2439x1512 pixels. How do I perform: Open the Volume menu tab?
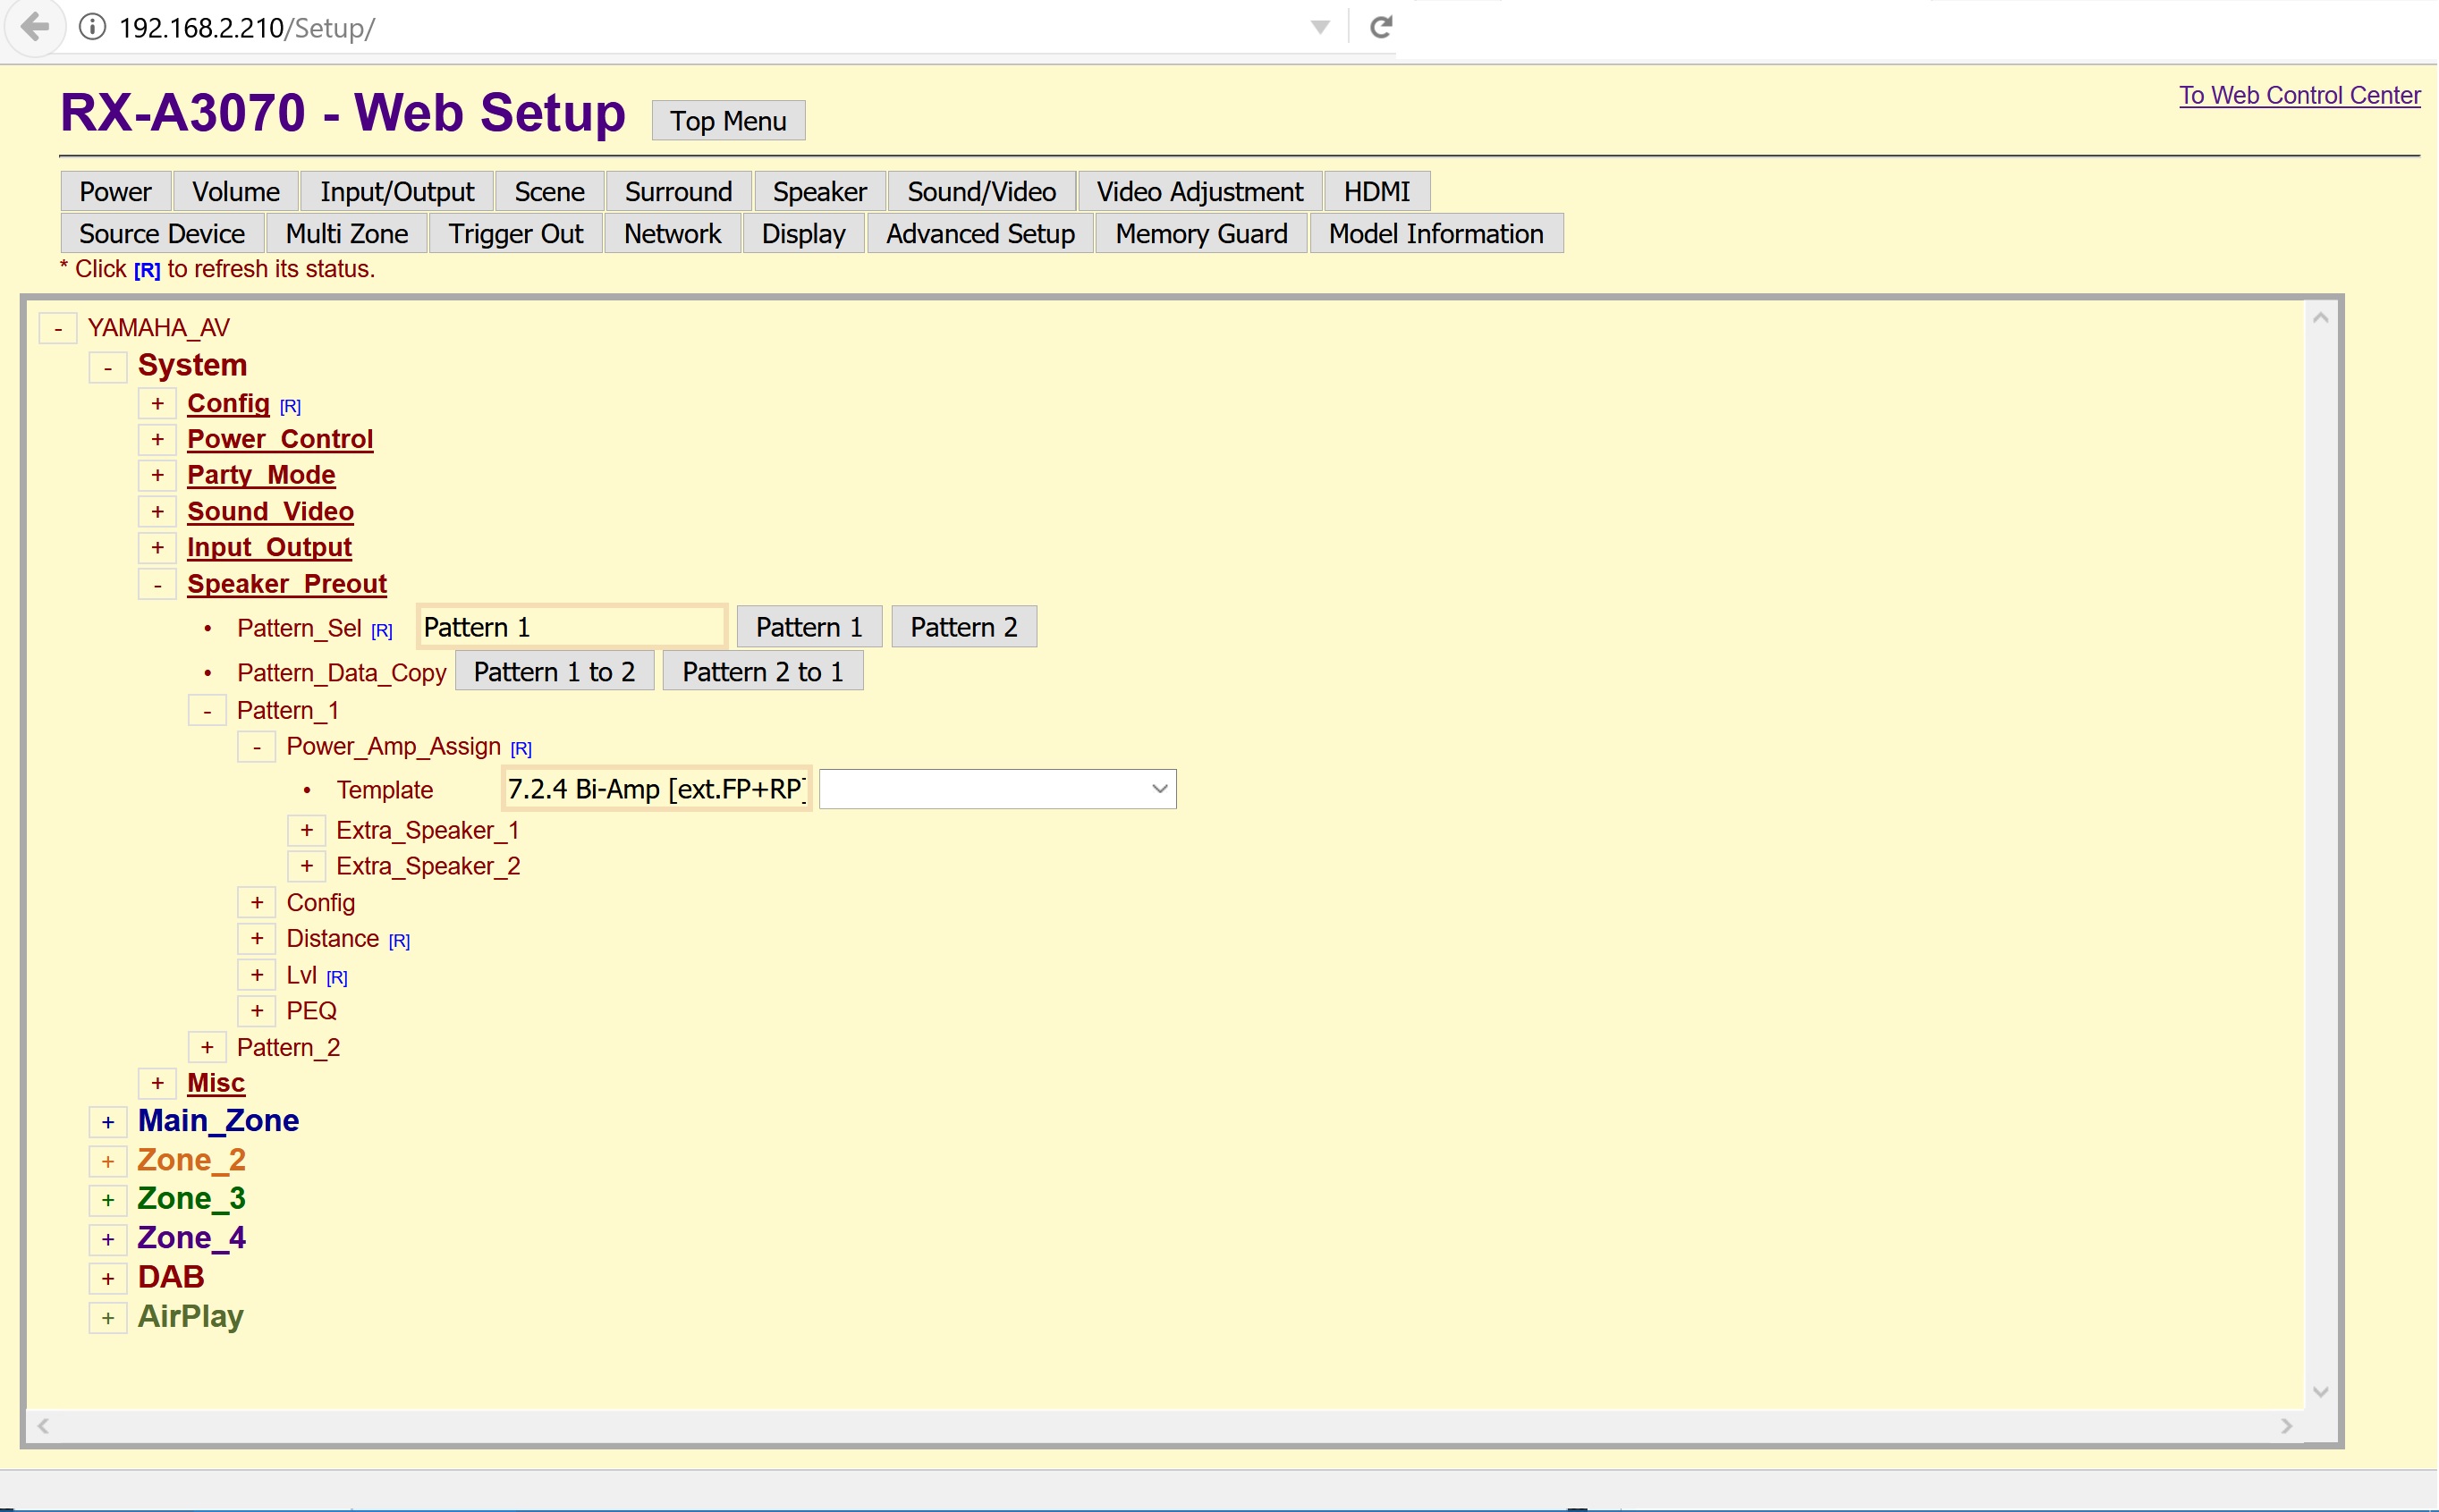coord(236,191)
